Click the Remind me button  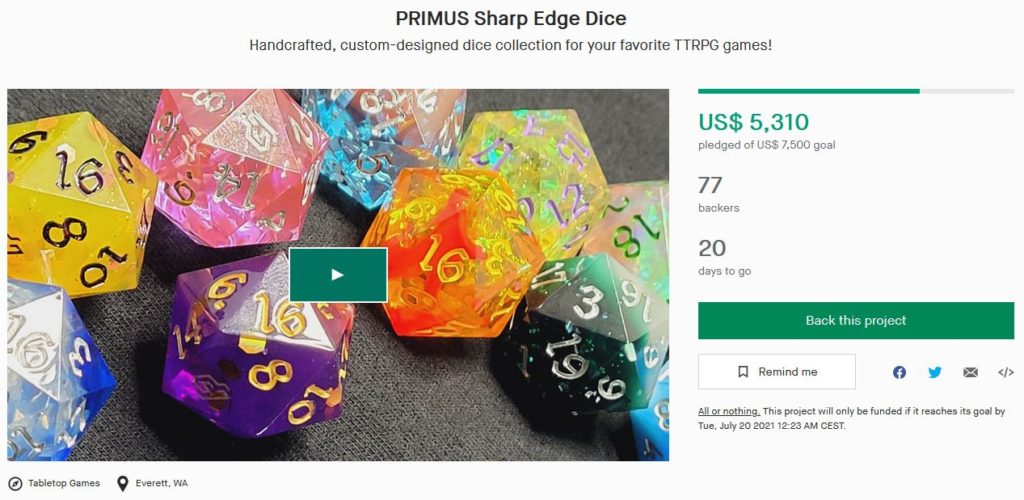(776, 371)
